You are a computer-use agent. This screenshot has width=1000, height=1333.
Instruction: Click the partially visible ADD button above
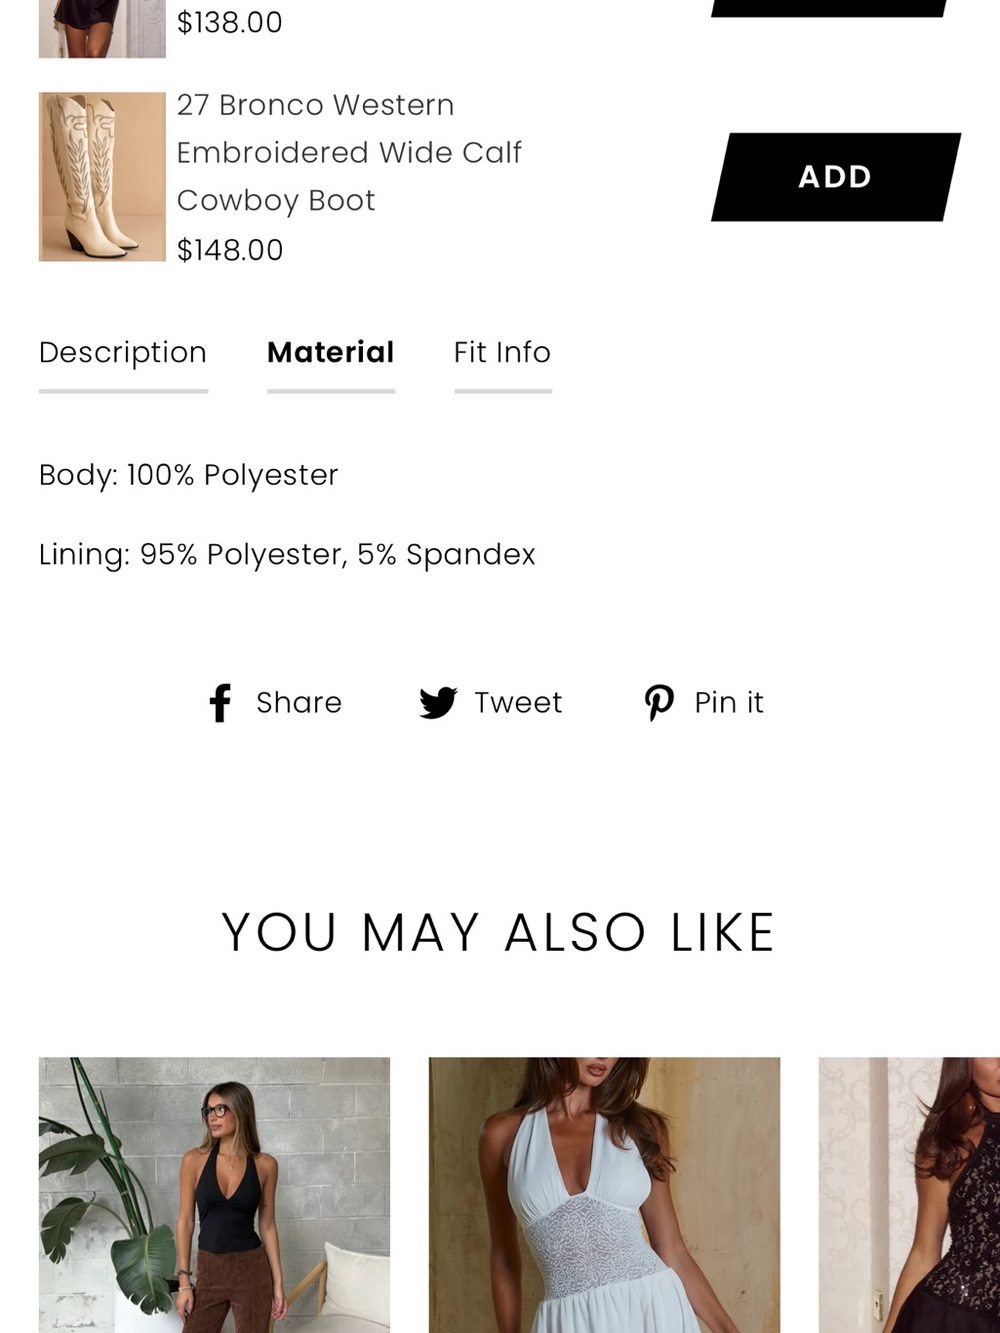830,8
